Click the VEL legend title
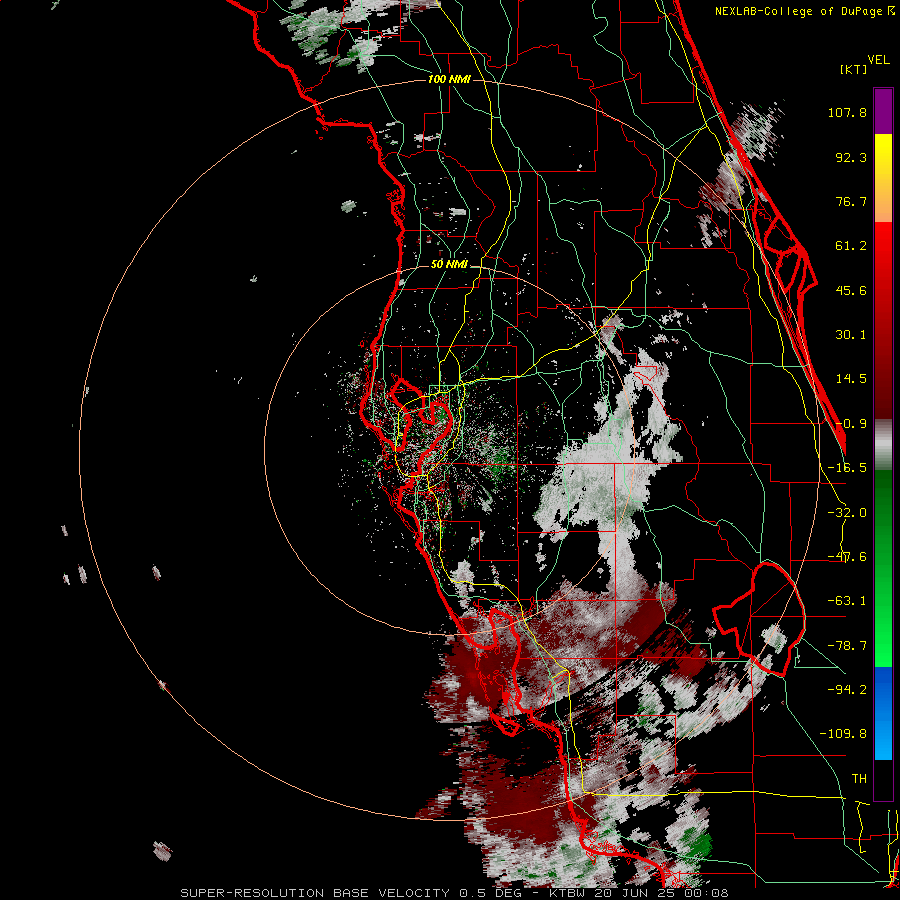 pyautogui.click(x=879, y=60)
